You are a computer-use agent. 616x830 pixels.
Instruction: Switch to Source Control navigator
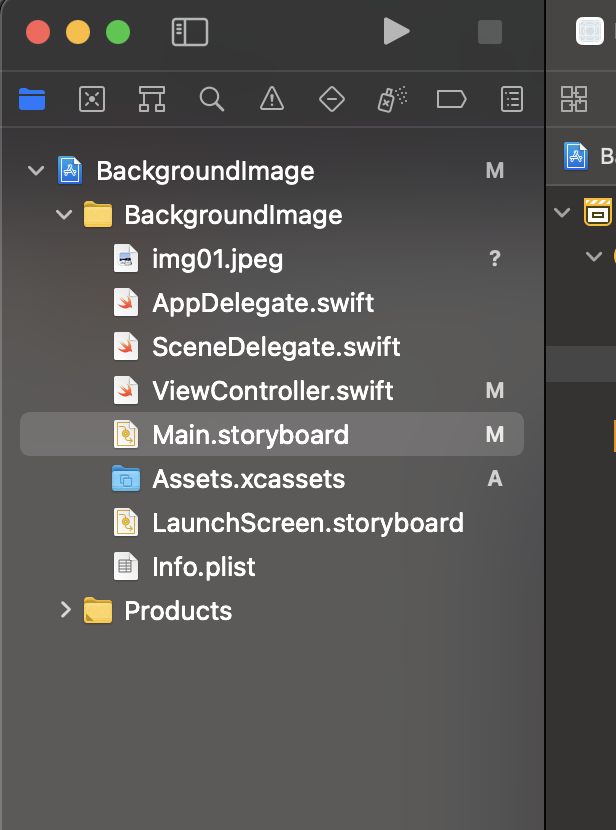(x=92, y=98)
